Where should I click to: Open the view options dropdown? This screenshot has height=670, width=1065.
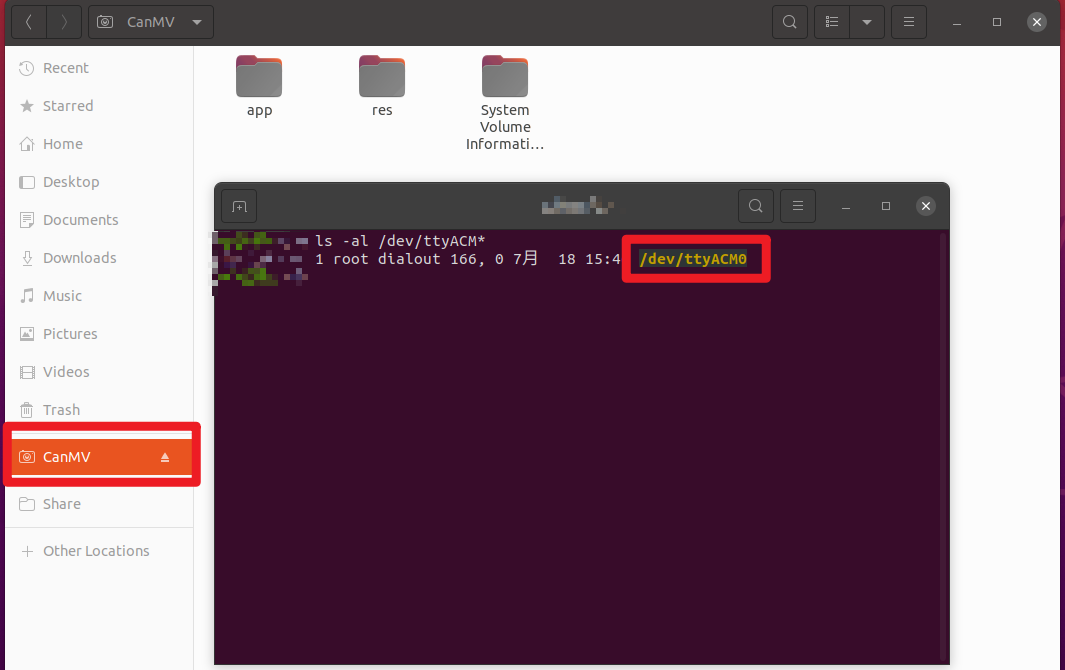866,21
